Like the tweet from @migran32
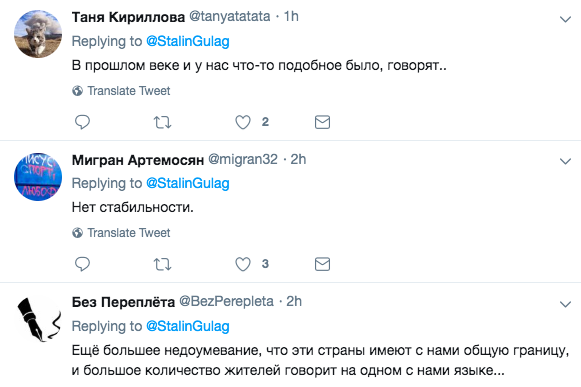Screen dimensions: 581x387 pyautogui.click(x=243, y=264)
